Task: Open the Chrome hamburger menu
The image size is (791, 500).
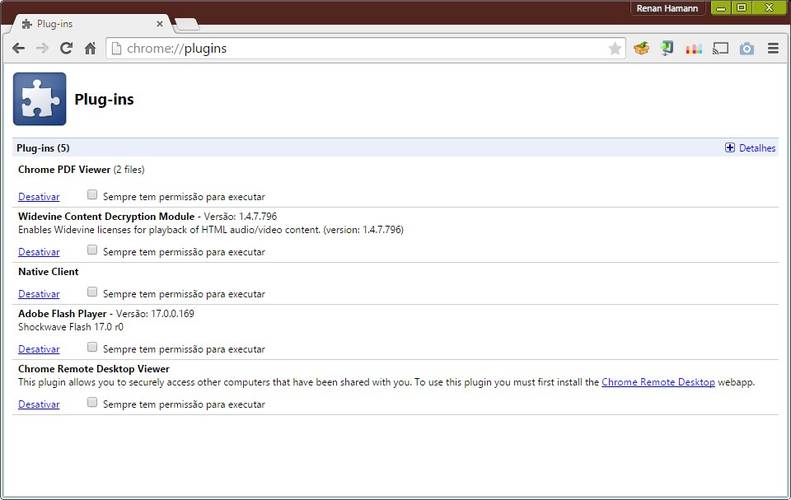Action: (x=773, y=48)
